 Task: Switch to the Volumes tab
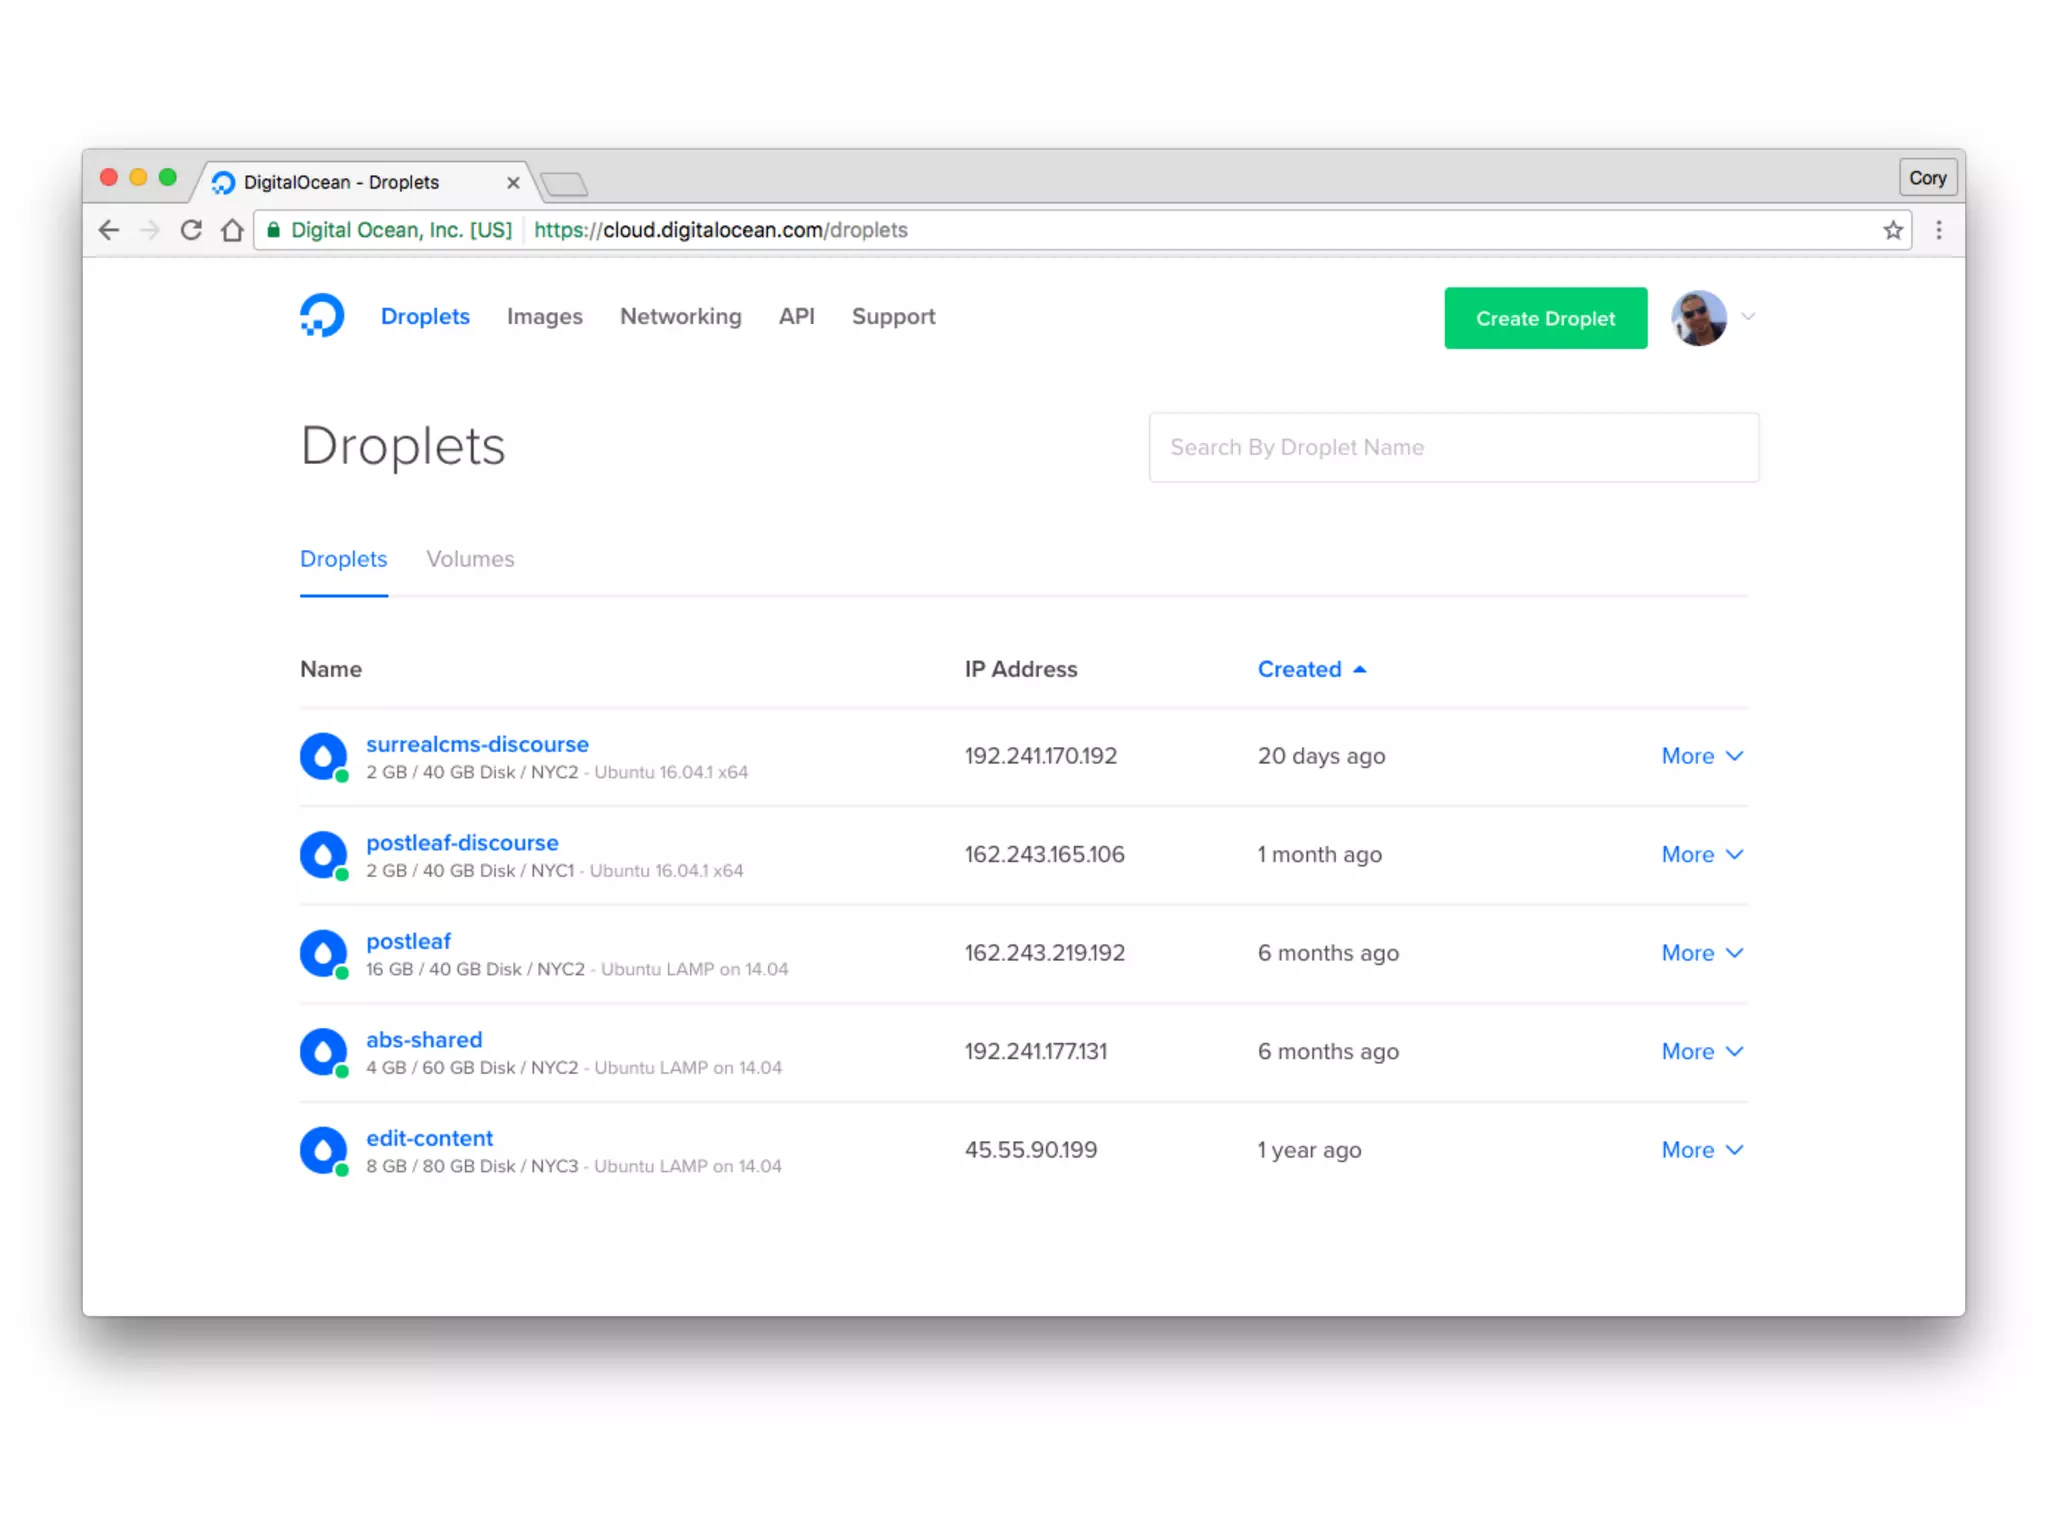tap(470, 560)
